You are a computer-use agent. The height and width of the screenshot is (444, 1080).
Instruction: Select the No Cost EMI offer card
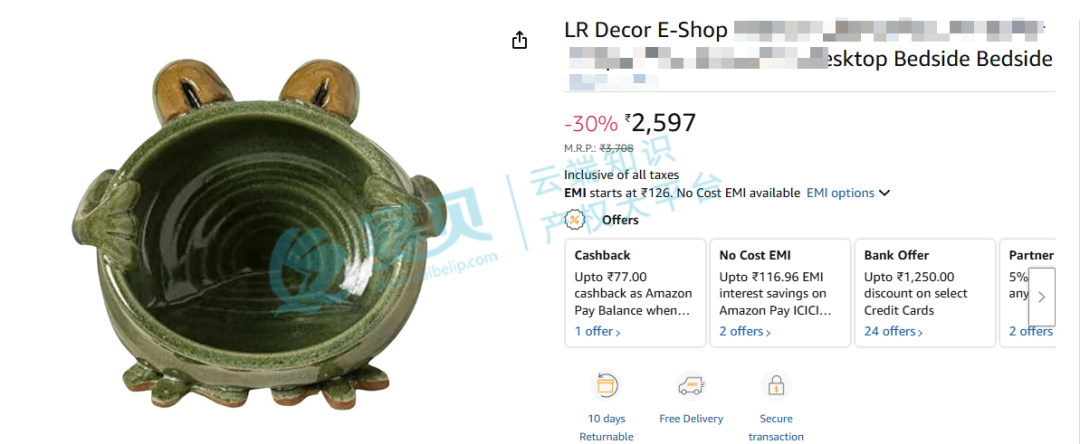pyautogui.click(x=780, y=293)
